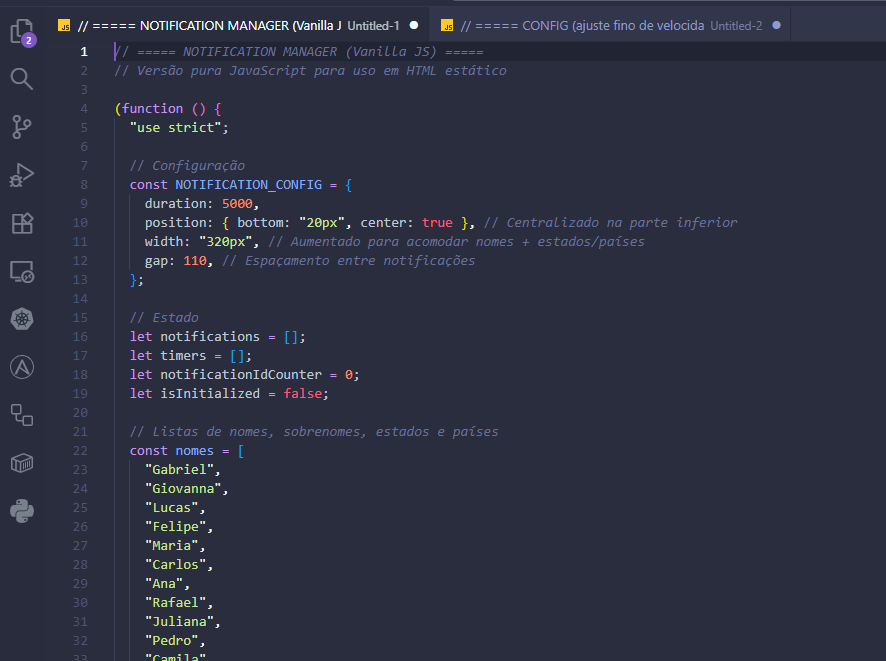Viewport: 886px width, 661px height.
Task: Open the Search view icon
Action: coord(22,79)
